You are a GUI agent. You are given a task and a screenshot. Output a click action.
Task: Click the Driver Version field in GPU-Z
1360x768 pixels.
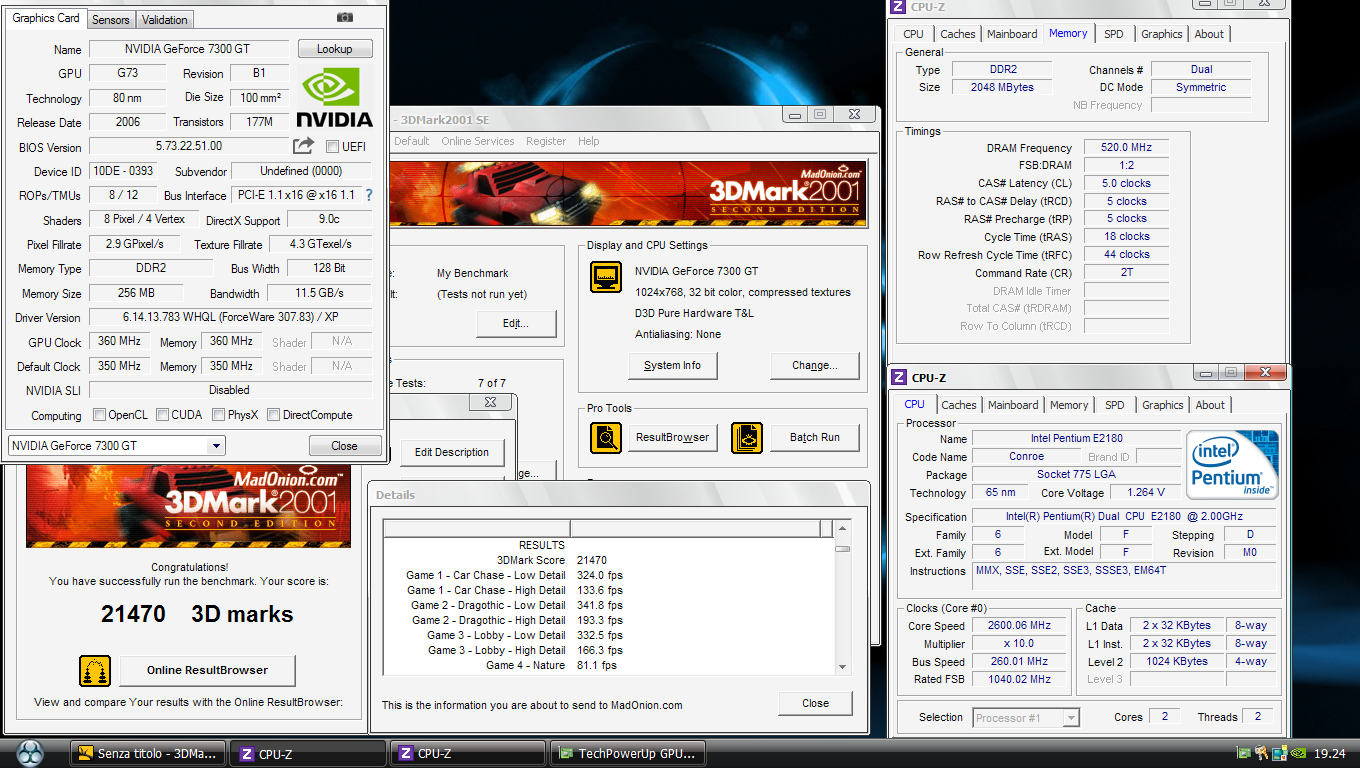tap(230, 317)
